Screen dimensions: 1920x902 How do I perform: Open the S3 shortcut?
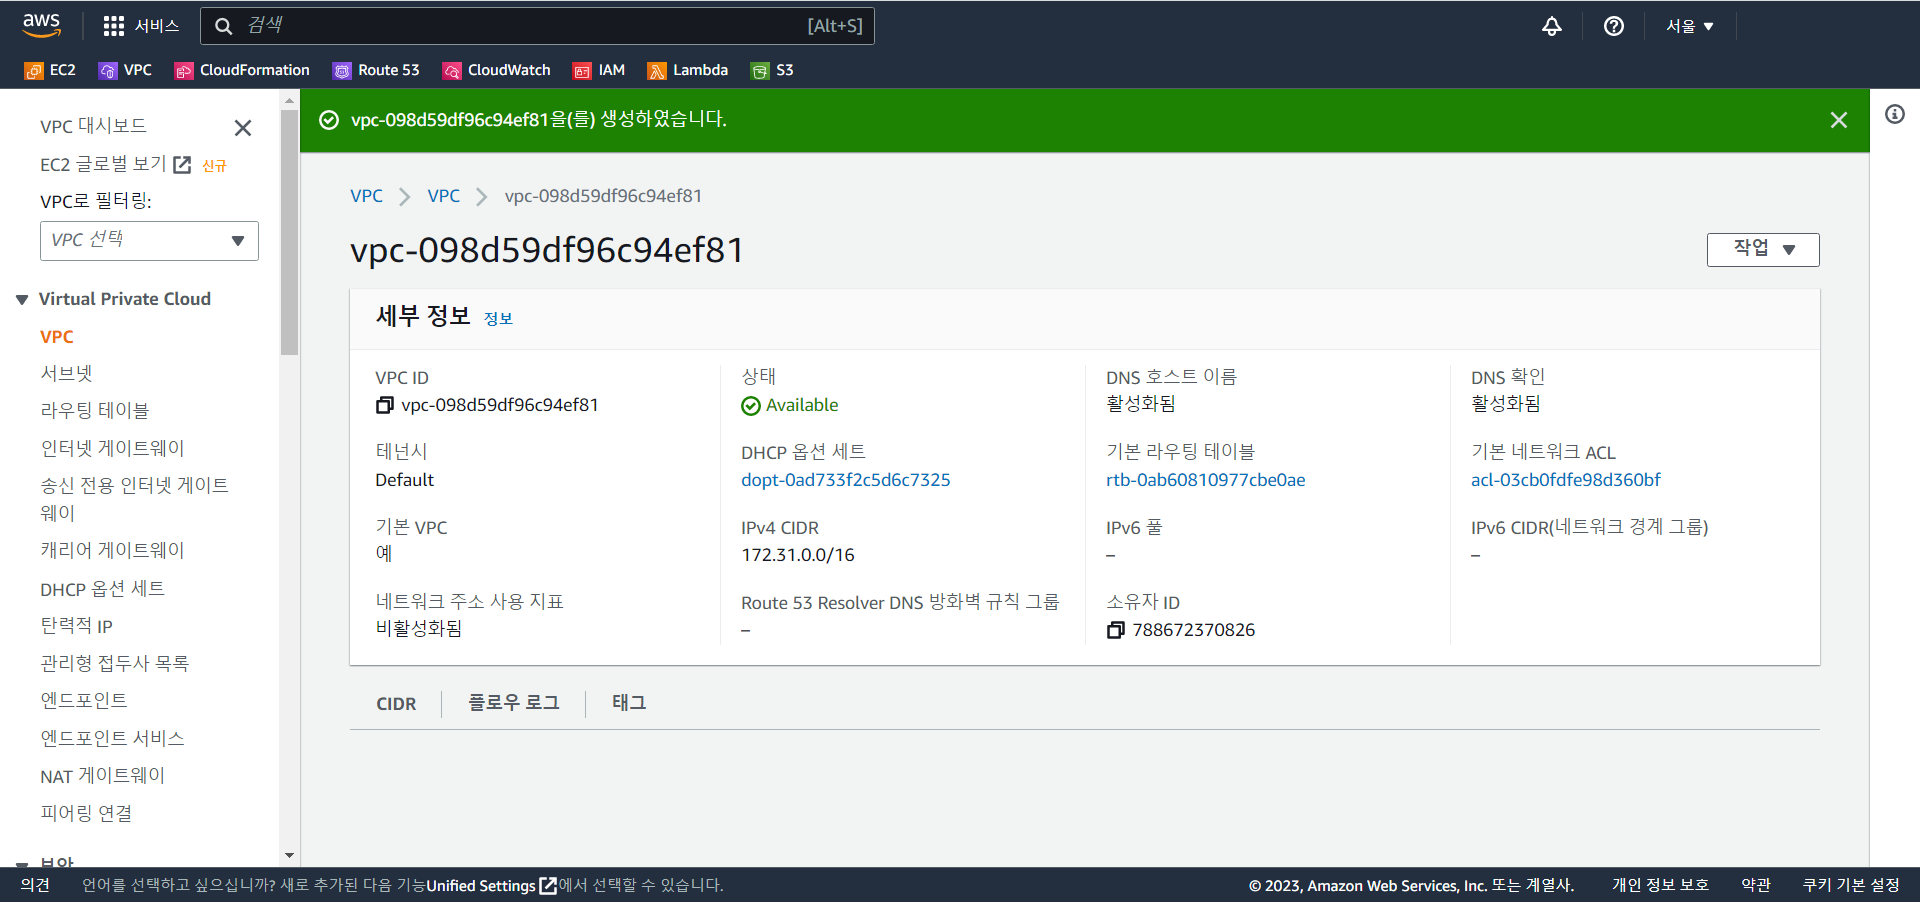tap(772, 70)
